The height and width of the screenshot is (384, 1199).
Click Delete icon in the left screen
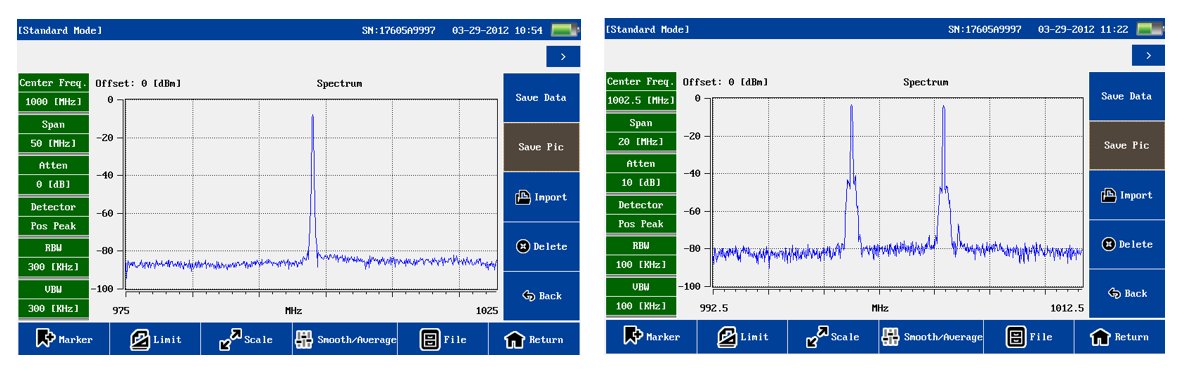click(x=523, y=246)
